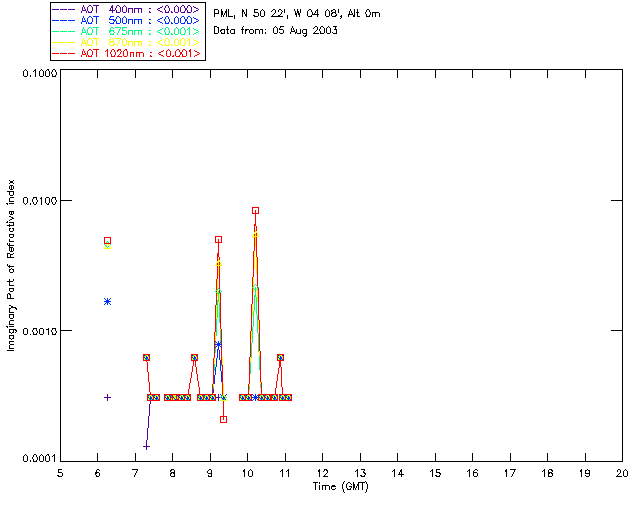This screenshot has height=512, width=640.
Task: Click x-axis tick label 10
Action: pyautogui.click(x=247, y=473)
